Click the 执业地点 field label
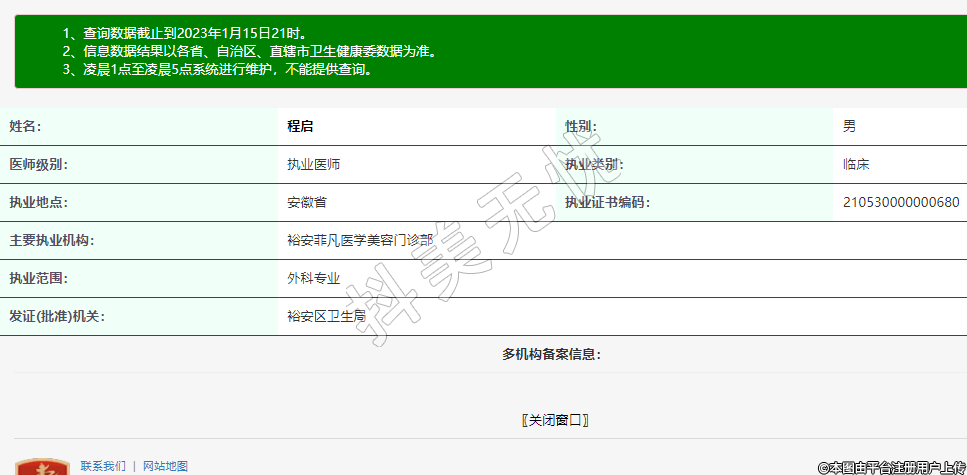Image resolution: width=967 pixels, height=475 pixels. pos(39,202)
